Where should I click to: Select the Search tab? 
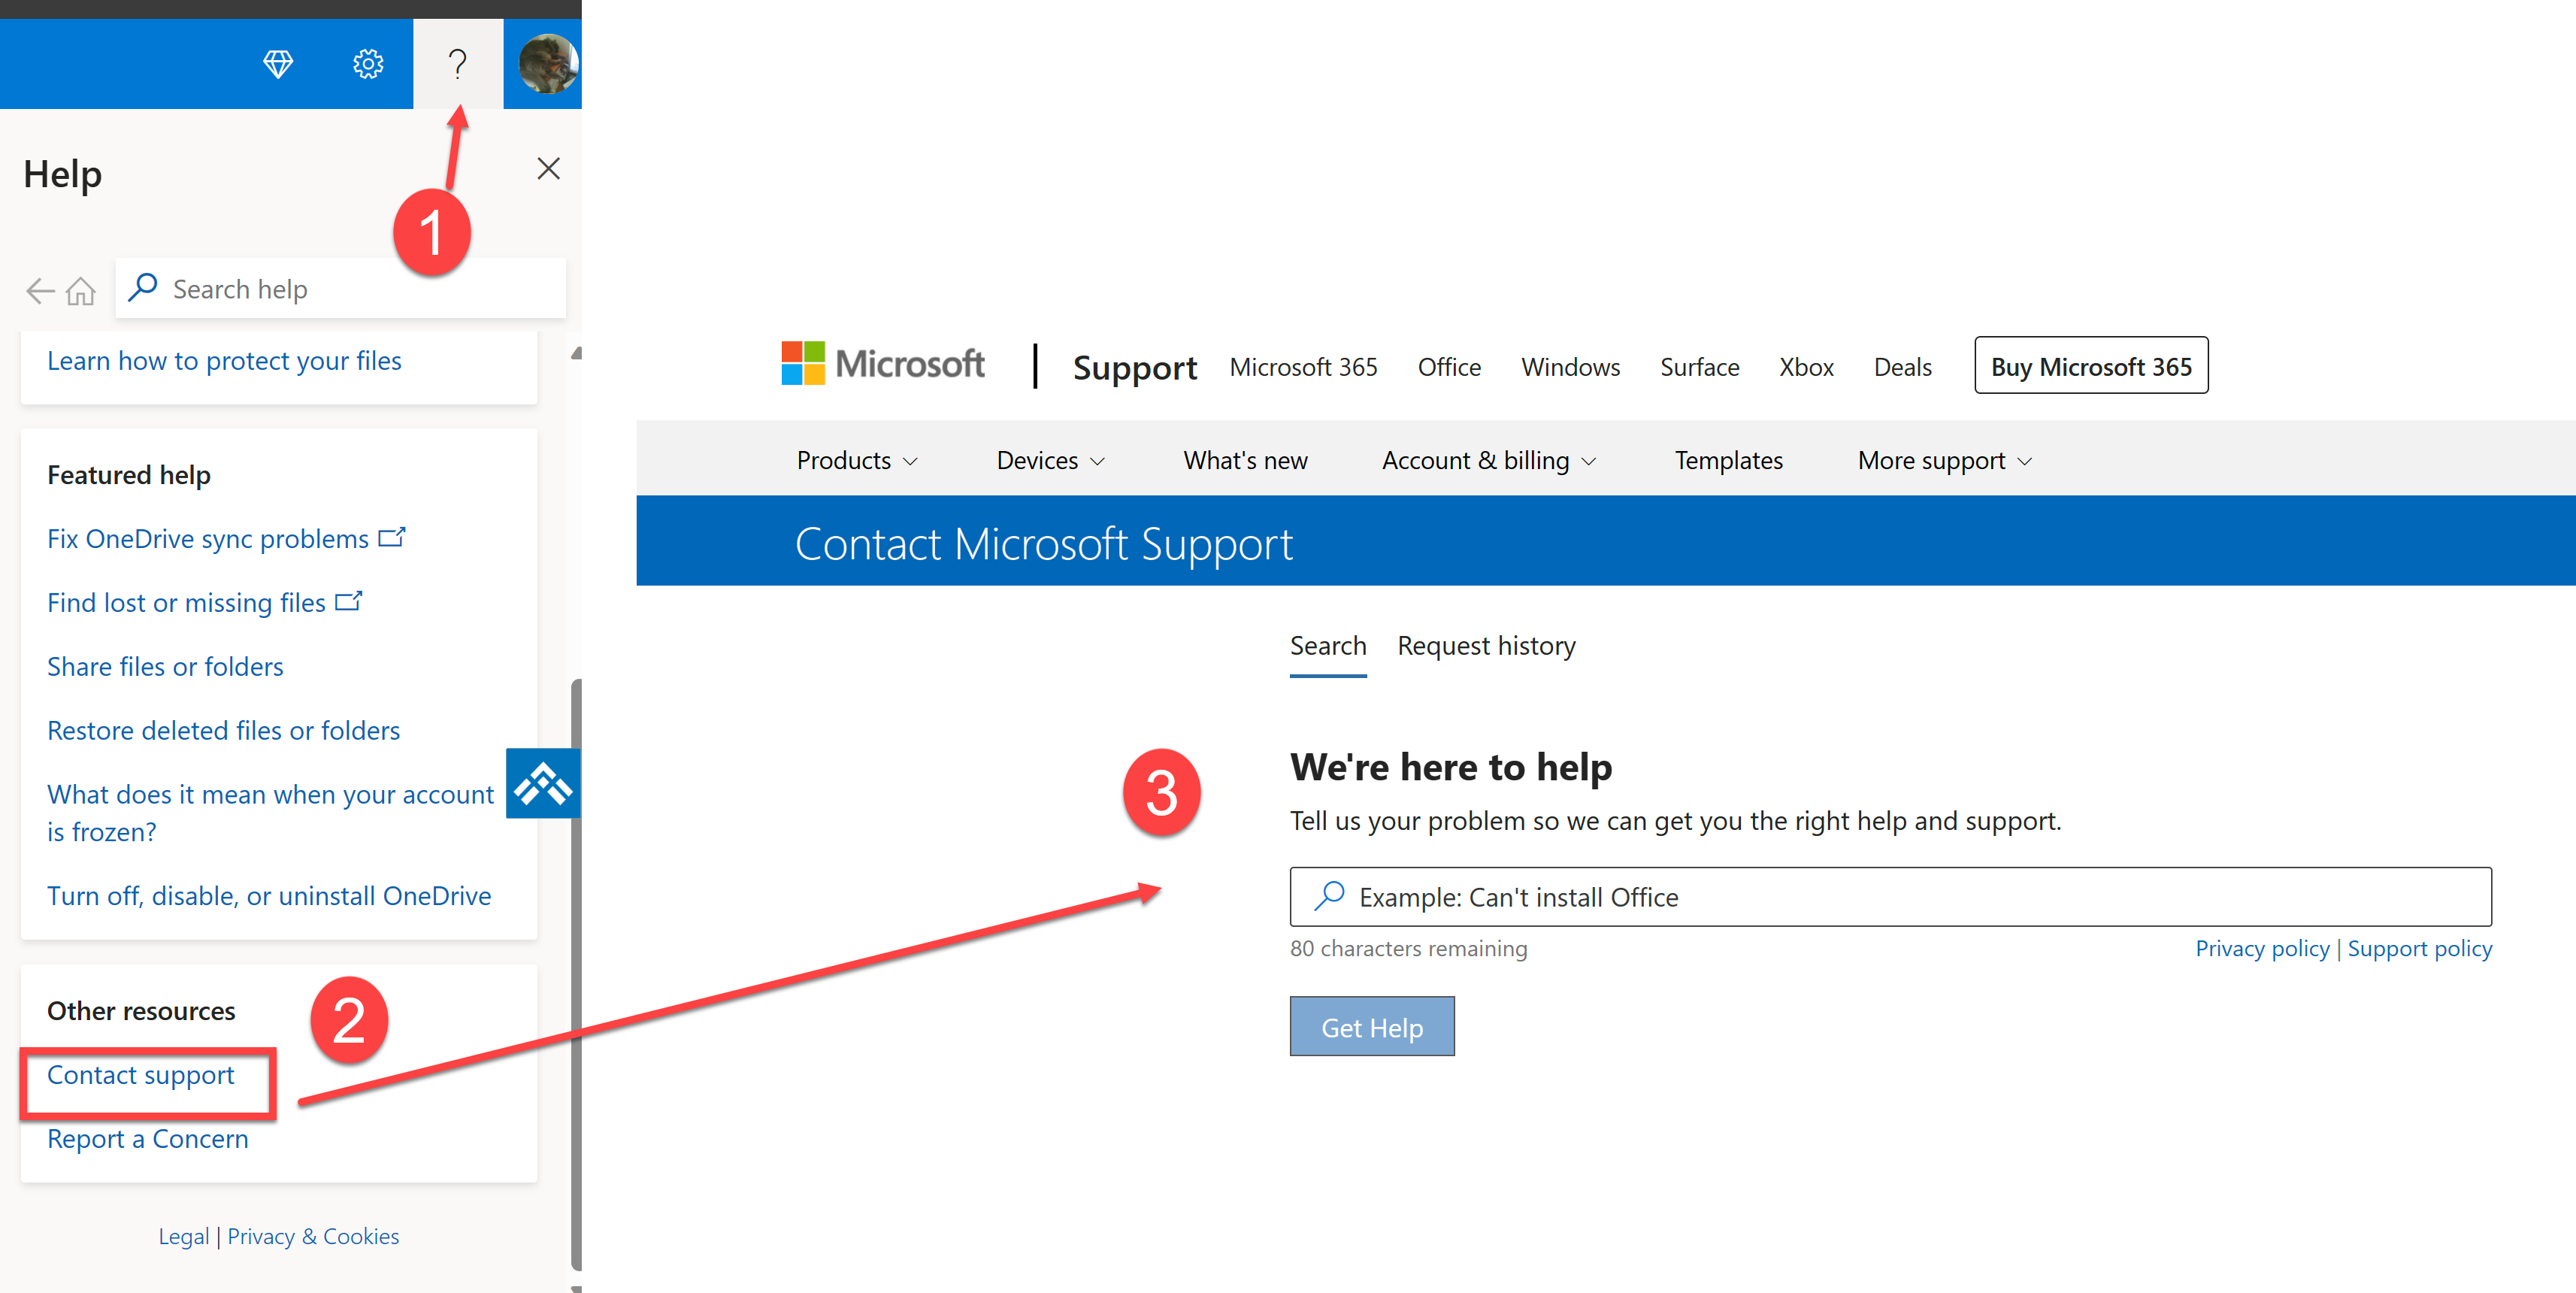1327,646
